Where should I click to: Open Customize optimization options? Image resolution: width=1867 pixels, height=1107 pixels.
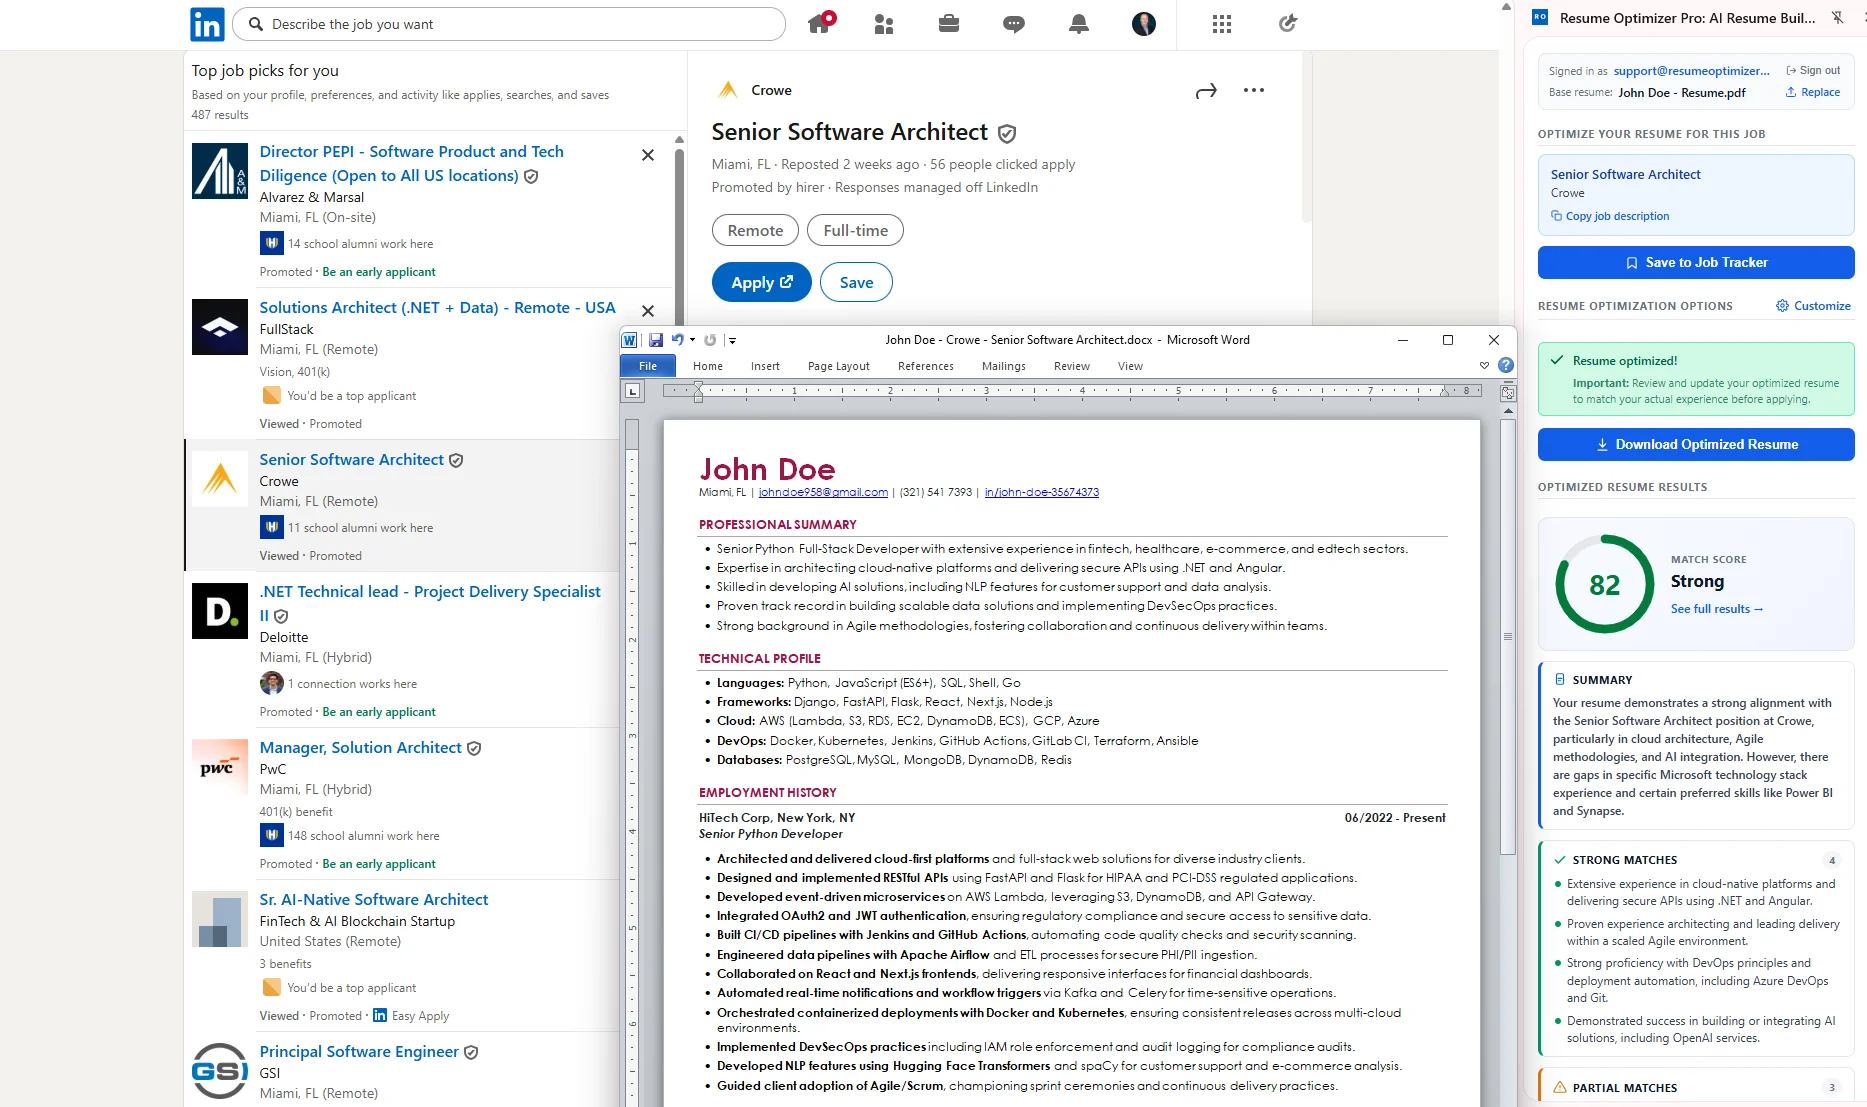[1813, 306]
